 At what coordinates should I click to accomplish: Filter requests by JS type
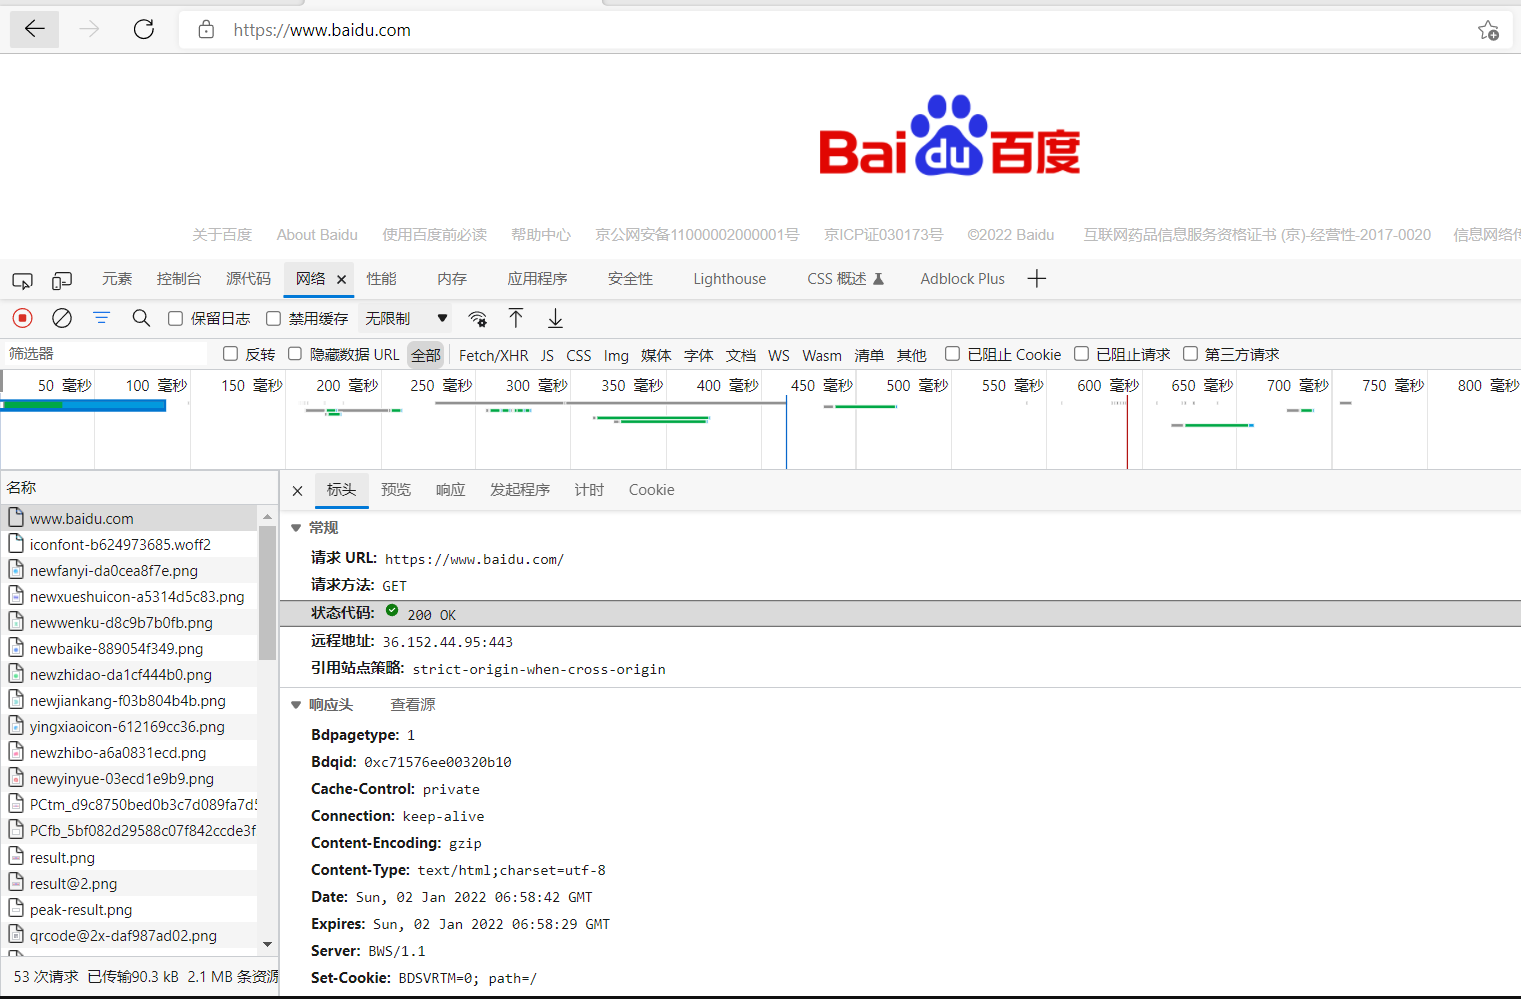coord(547,355)
